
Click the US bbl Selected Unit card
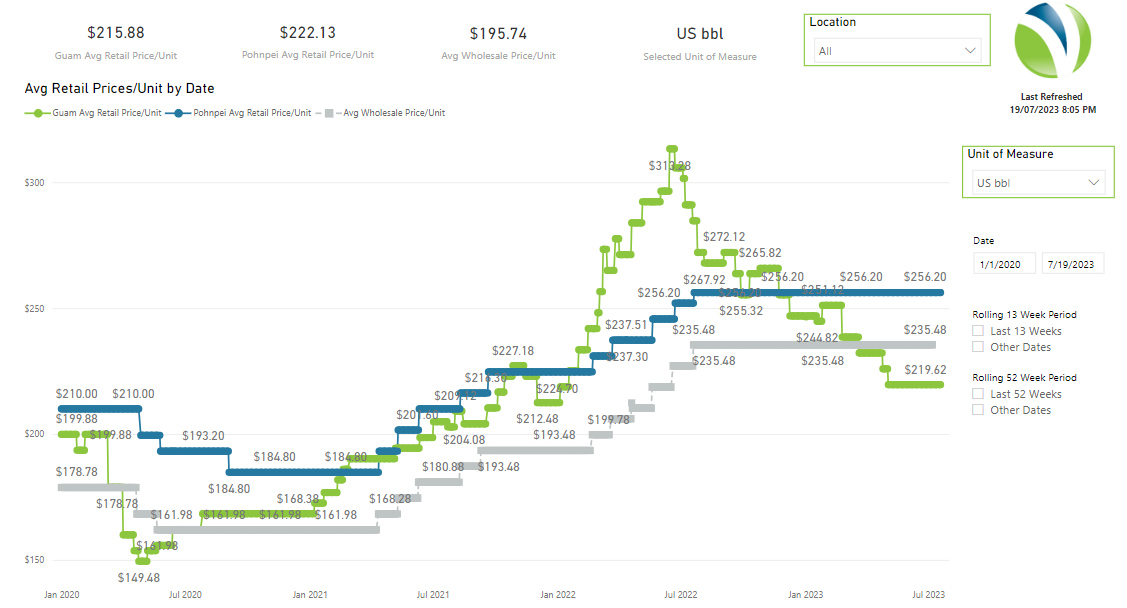700,42
